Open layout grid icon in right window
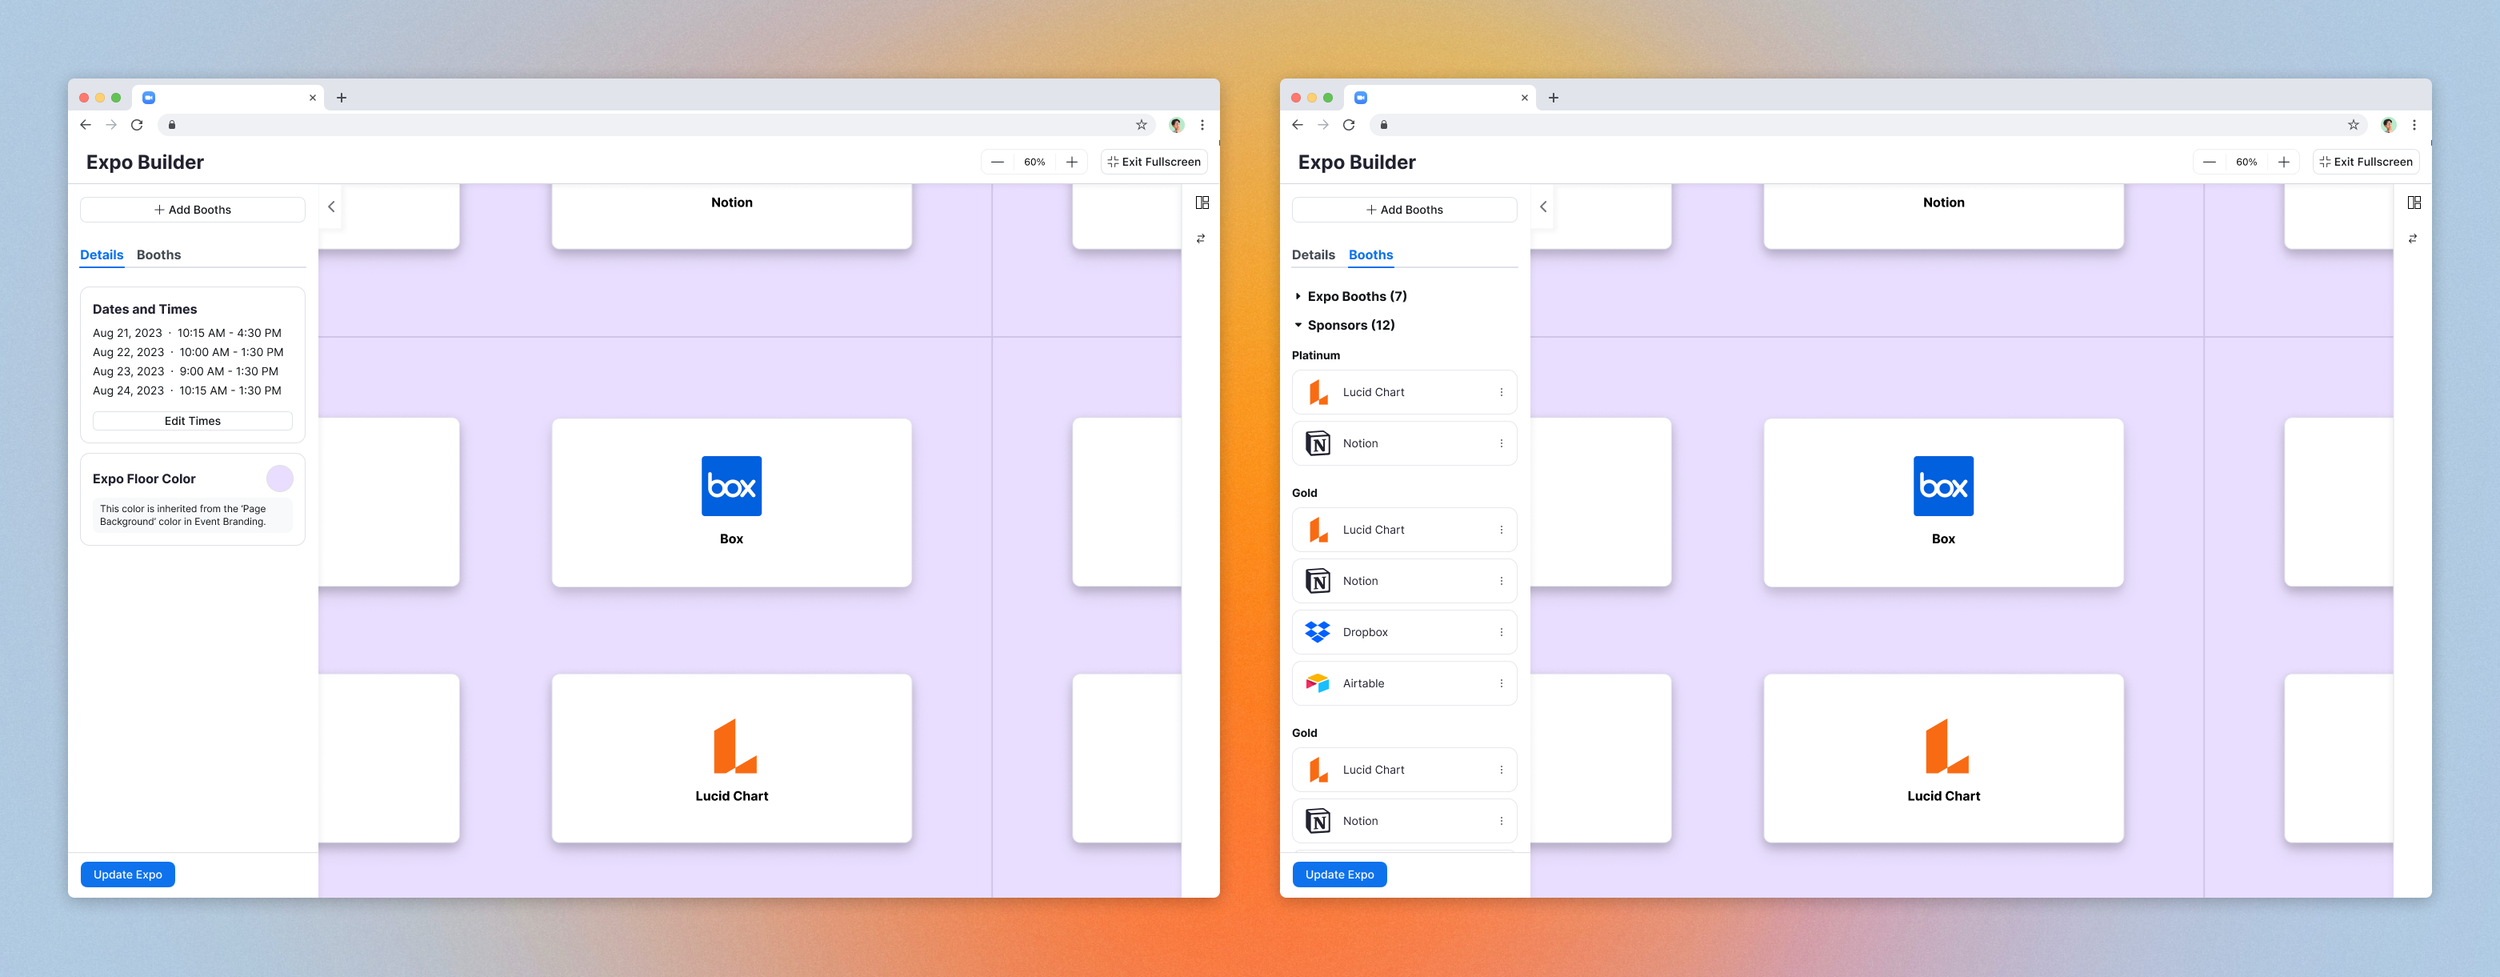 point(2414,203)
